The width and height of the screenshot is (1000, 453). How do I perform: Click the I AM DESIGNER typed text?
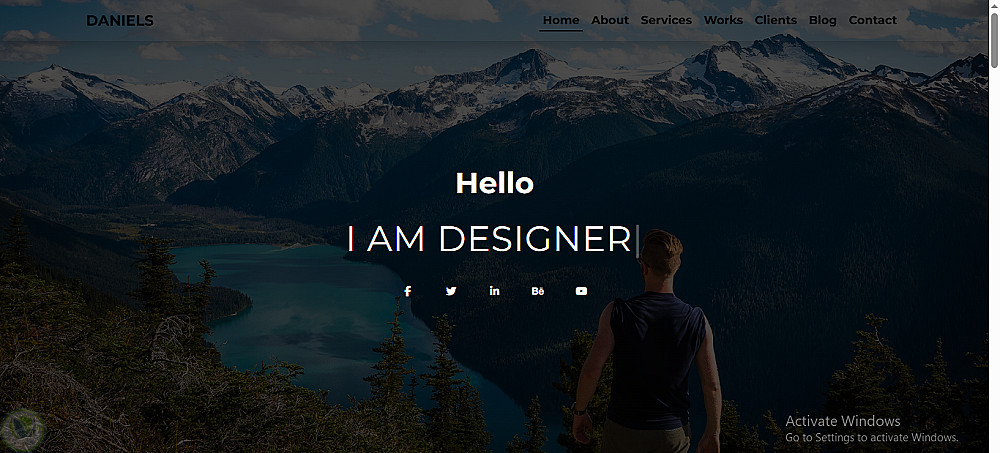tap(489, 239)
